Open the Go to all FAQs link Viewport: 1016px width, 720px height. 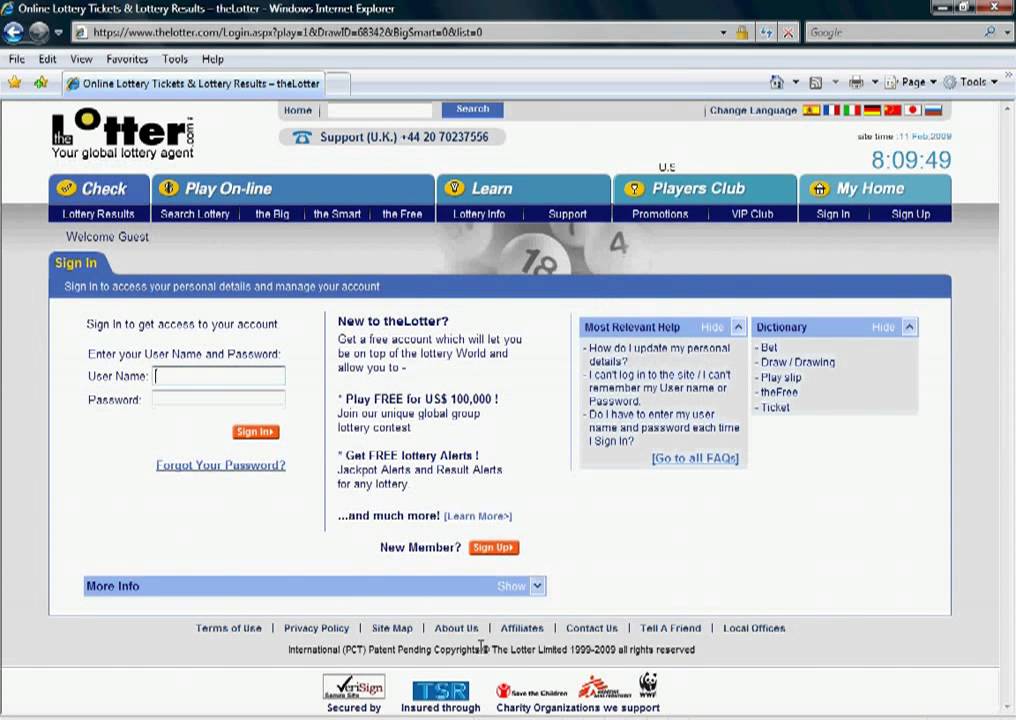pos(695,458)
